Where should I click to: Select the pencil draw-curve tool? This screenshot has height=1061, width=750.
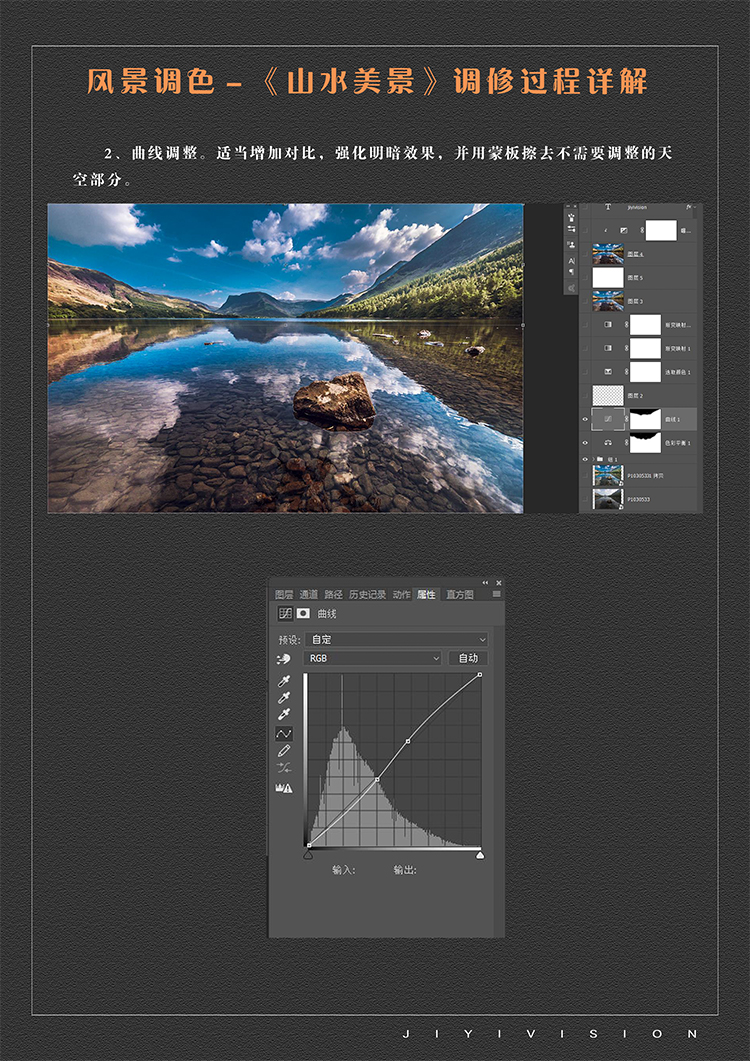(x=284, y=750)
